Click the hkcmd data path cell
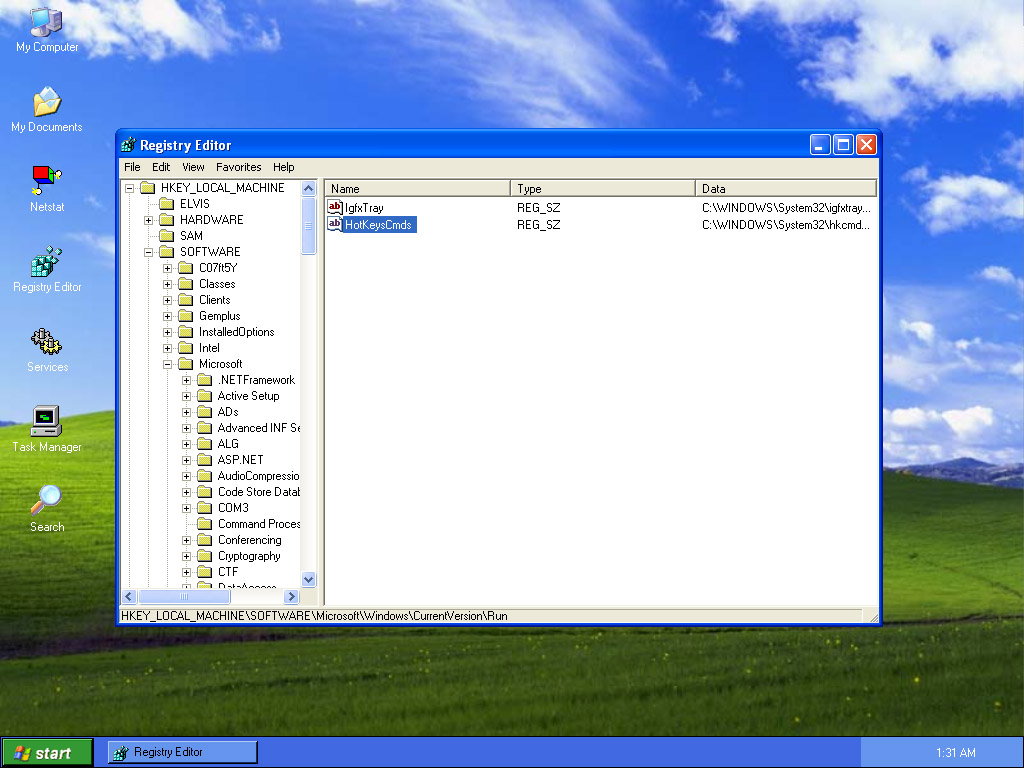Viewport: 1024px width, 768px height. coord(786,225)
